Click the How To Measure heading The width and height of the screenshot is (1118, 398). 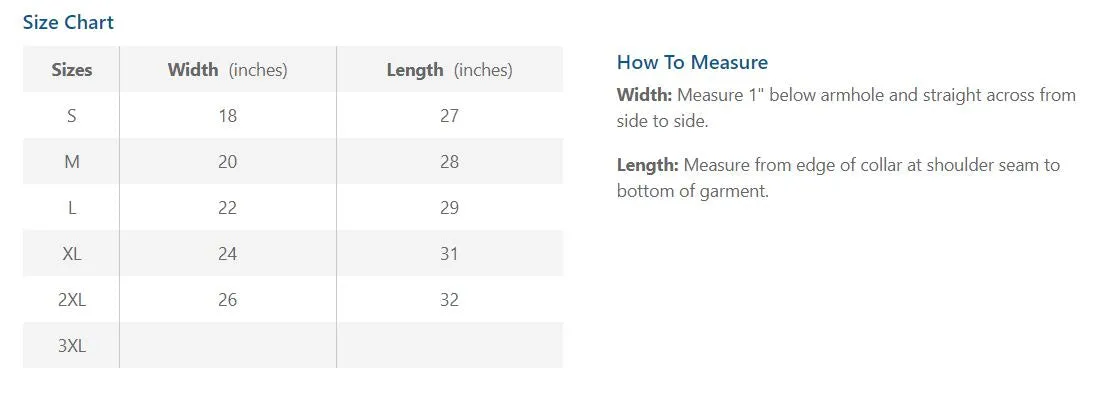(692, 62)
